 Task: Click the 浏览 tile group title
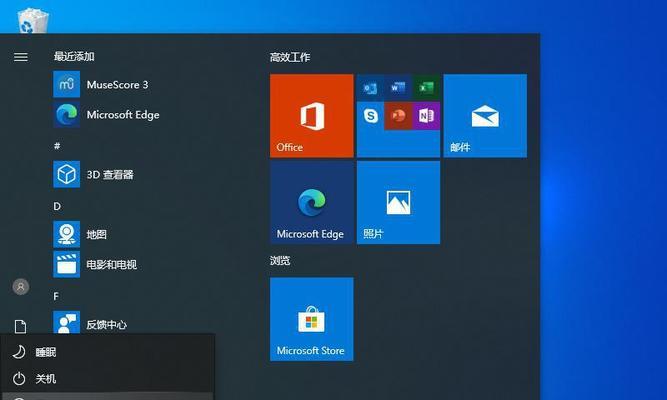coord(280,260)
